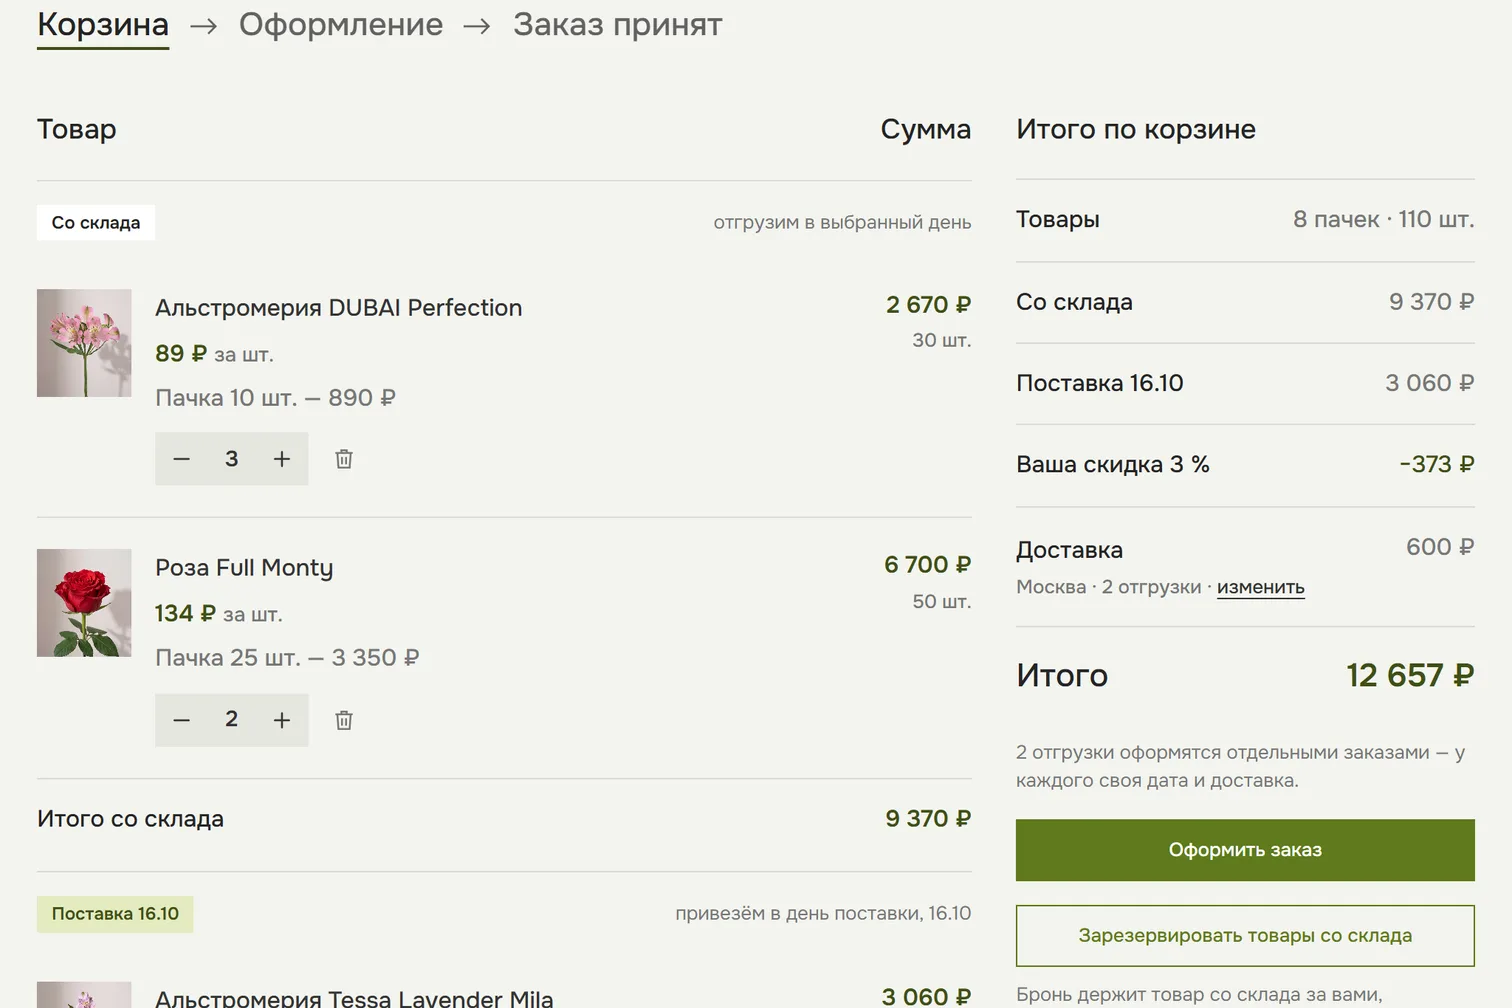Screen dimensions: 1512x1008
Task: Delete Альстромерия DUBAI Perfection with the trash icon
Action: 344,459
